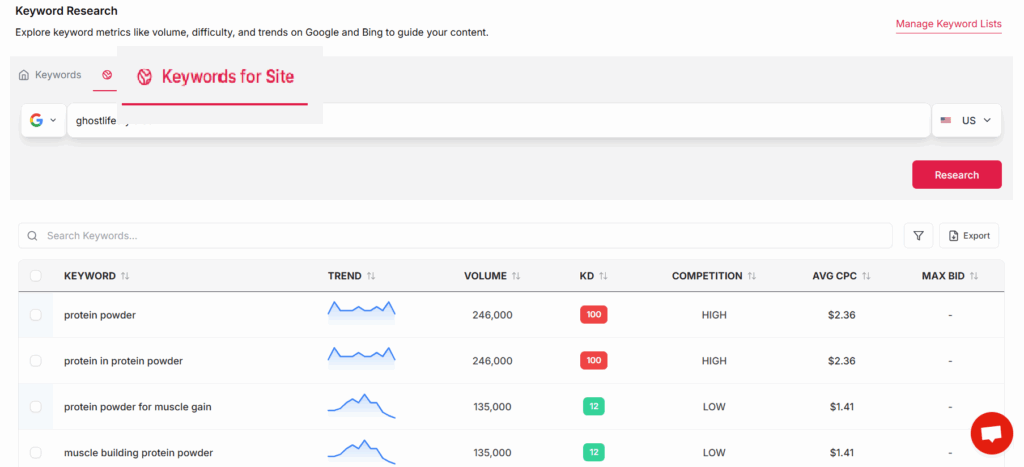Open the live chat bubble
Screen dimensions: 1024x467
[x=991, y=433]
